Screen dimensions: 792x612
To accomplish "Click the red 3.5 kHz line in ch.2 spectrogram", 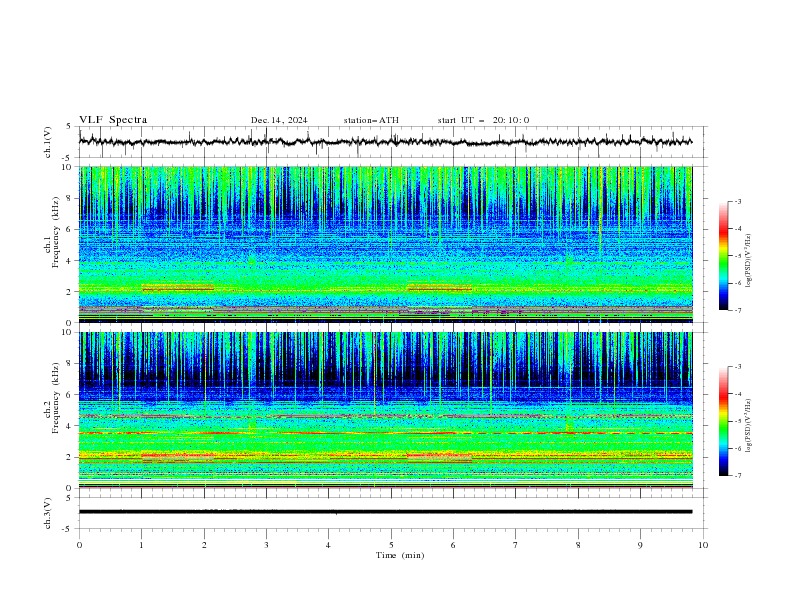I will [x=386, y=433].
